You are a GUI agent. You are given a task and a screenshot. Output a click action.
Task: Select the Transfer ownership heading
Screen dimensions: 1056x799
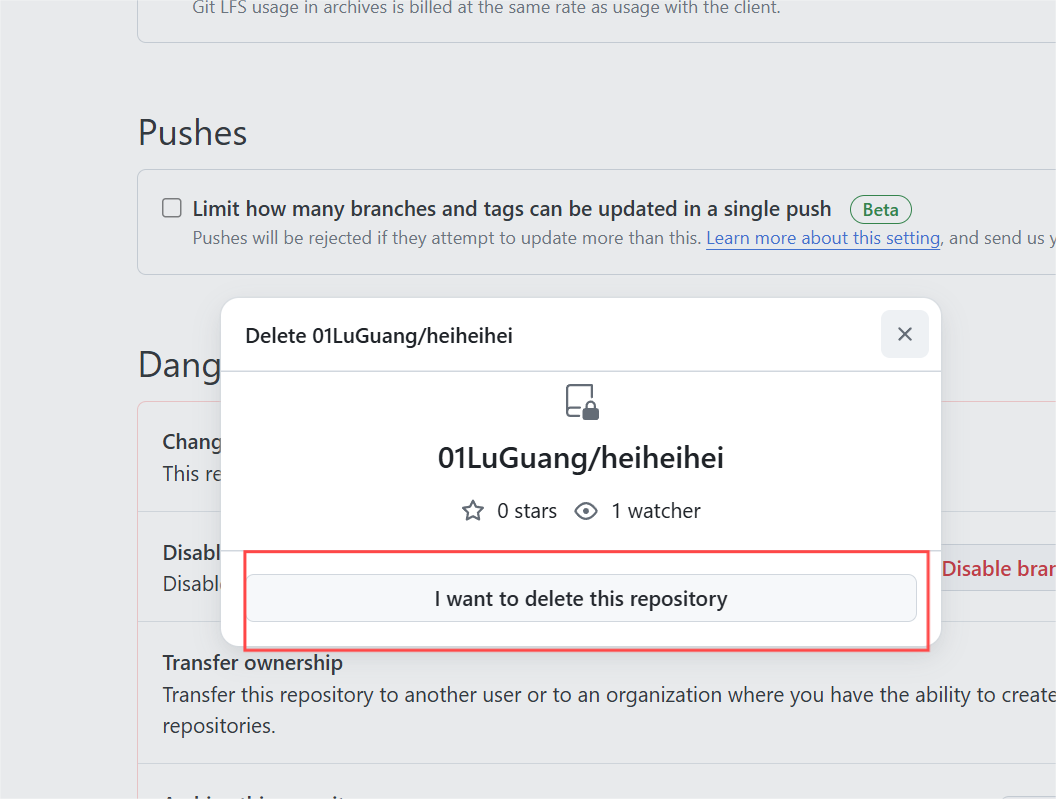pyautogui.click(x=253, y=663)
